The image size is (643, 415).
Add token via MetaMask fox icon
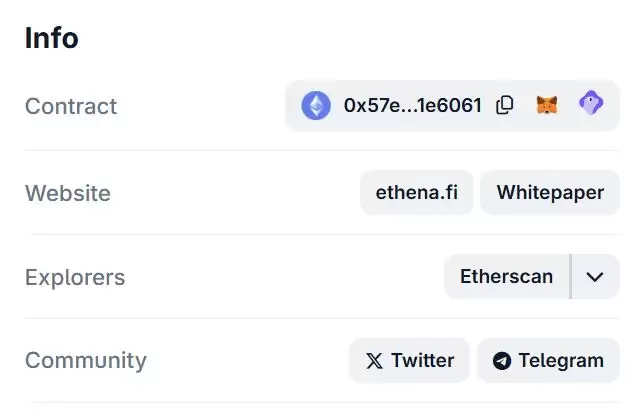click(547, 105)
